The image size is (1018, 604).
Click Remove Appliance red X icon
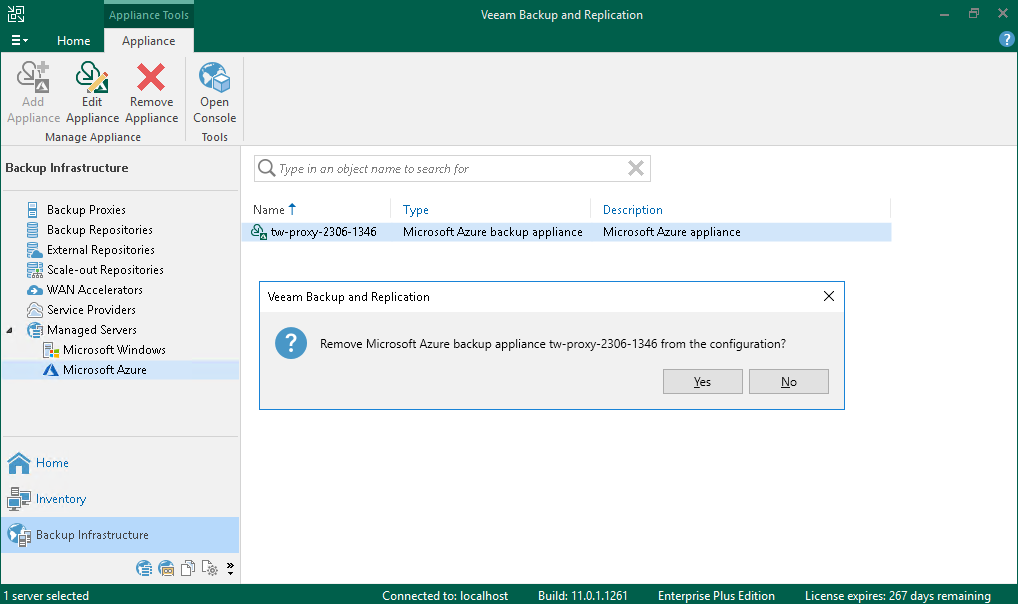point(151,77)
